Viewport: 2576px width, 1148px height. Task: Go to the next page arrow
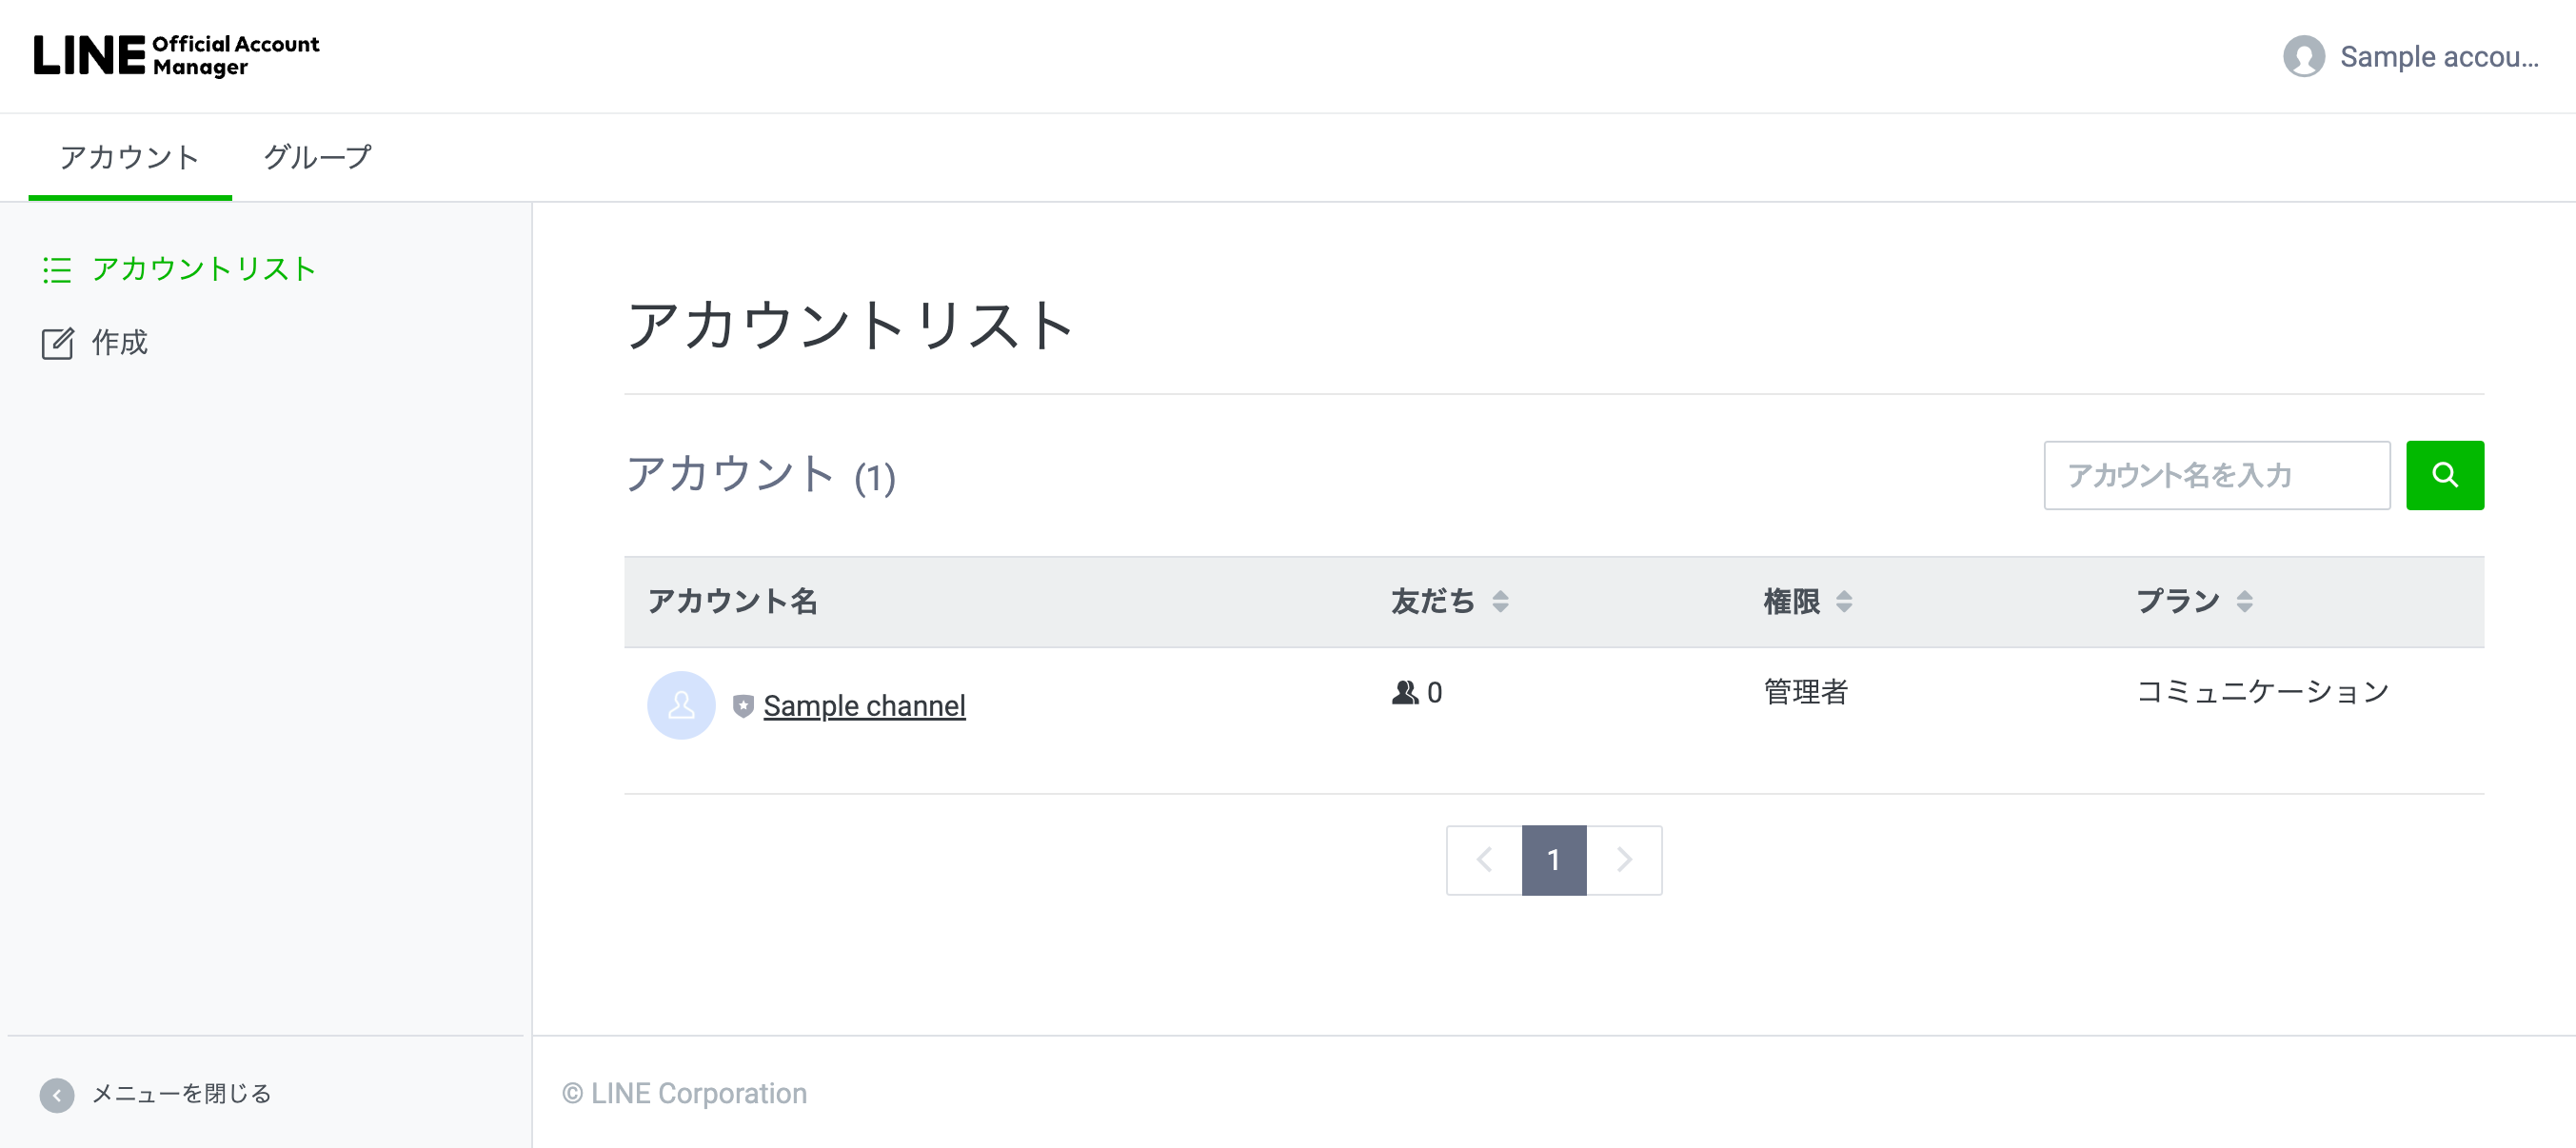click(x=1624, y=860)
